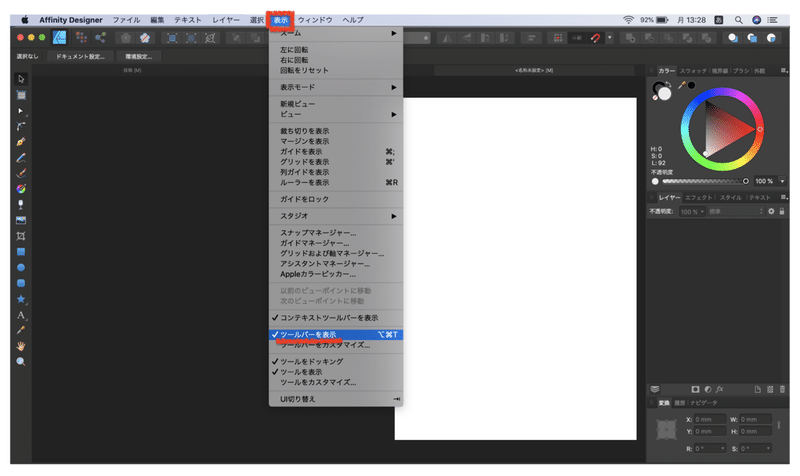Toggle ガイドをロック
The height and width of the screenshot is (476, 800).
tap(336, 199)
